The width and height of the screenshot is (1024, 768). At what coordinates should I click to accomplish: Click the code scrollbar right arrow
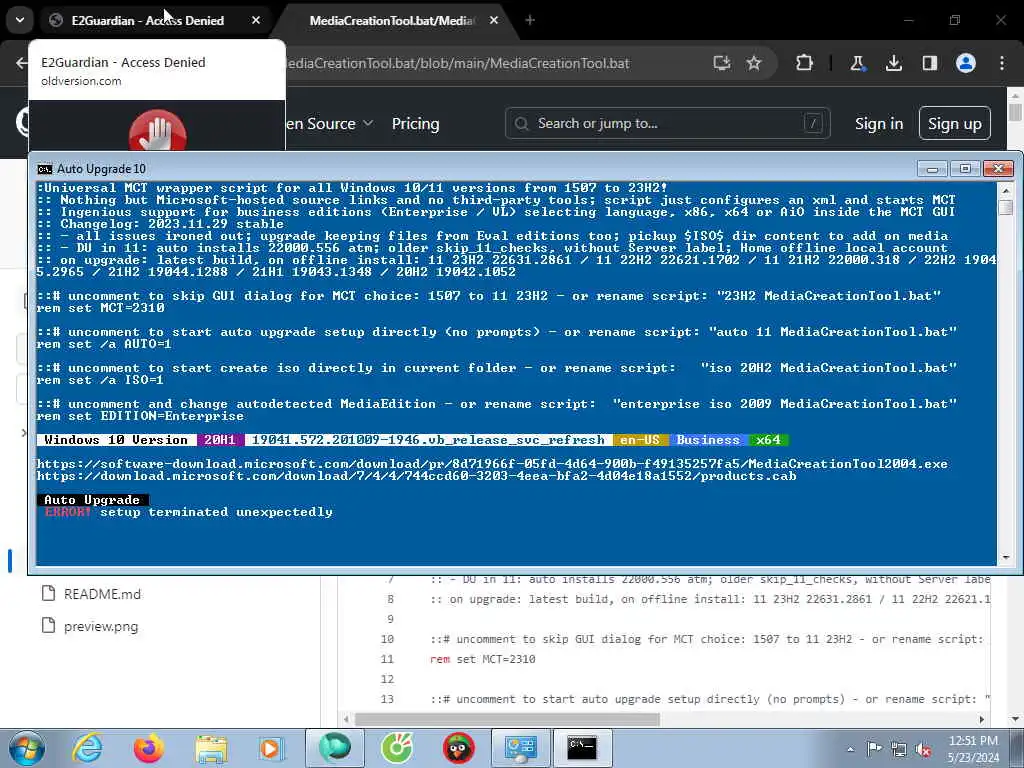982,720
